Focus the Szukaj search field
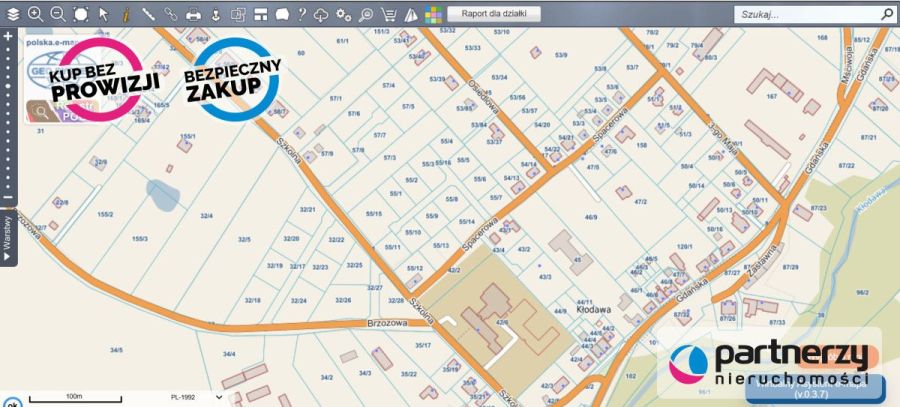This screenshot has width=900, height=407. pyautogui.click(x=808, y=15)
